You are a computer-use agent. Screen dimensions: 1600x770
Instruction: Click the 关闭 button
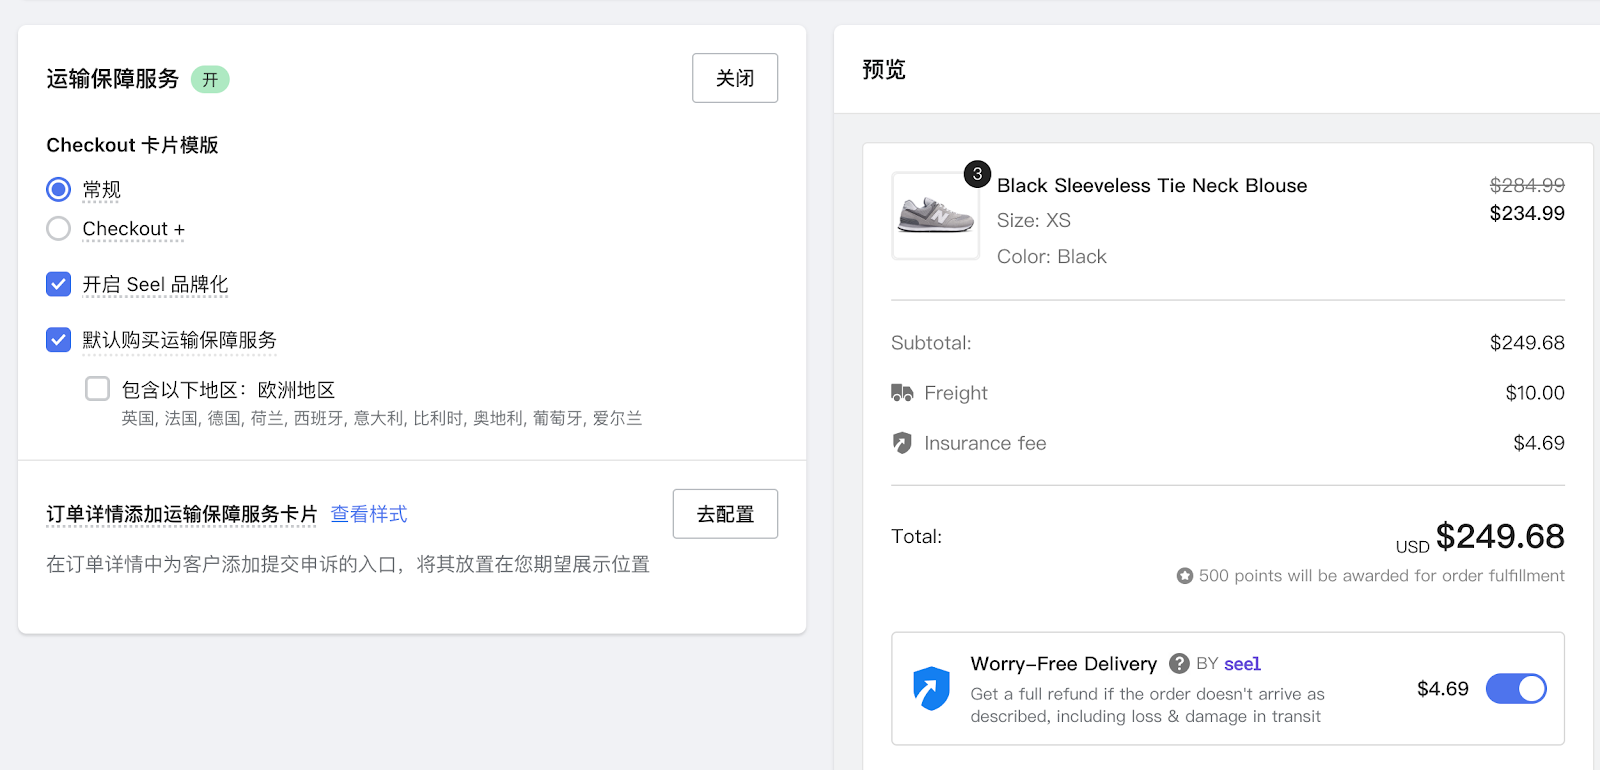tap(735, 78)
